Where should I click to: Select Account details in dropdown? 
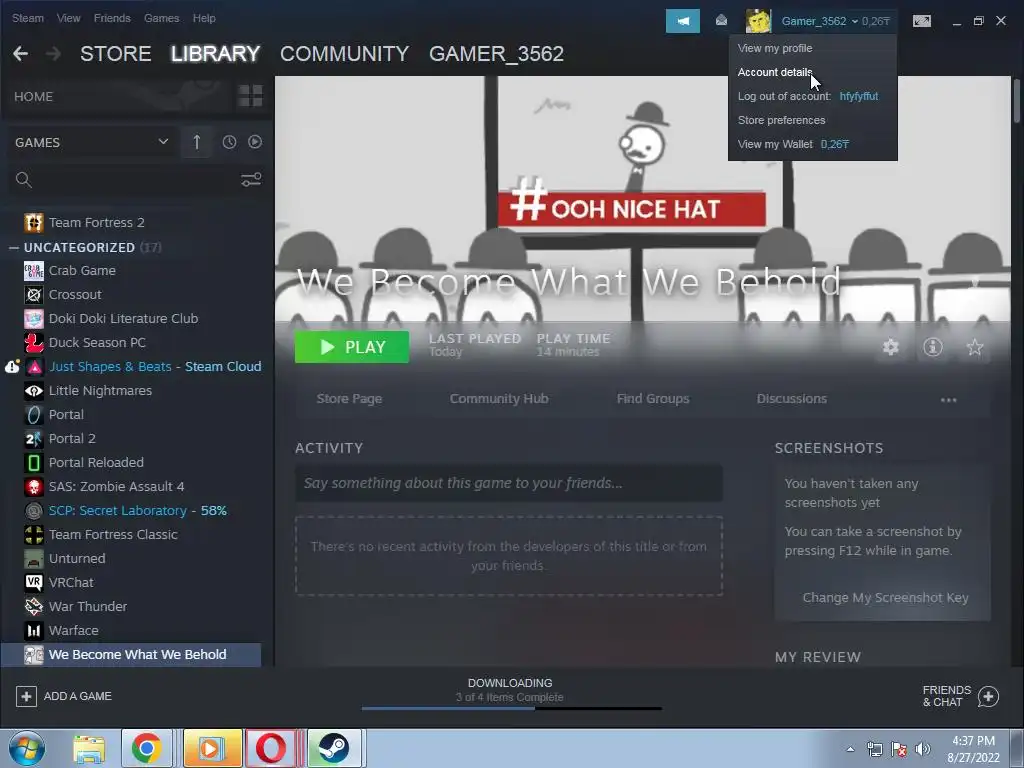coord(775,72)
